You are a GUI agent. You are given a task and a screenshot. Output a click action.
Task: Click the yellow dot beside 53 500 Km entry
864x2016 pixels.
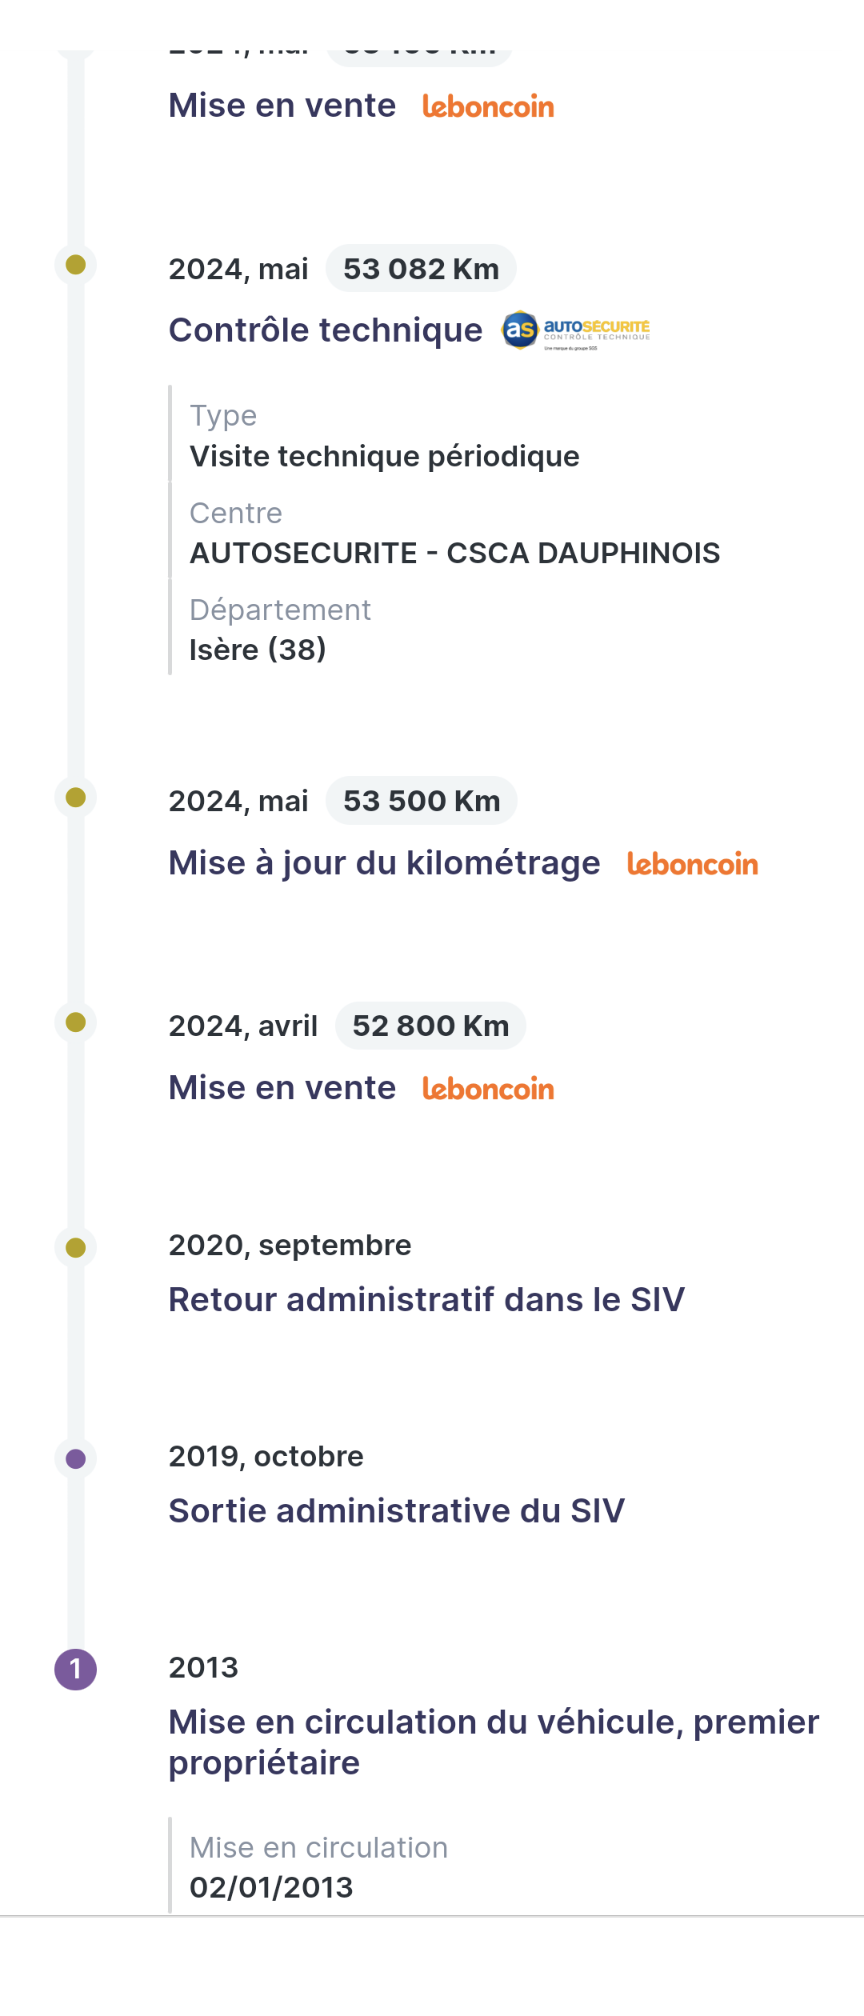(76, 797)
